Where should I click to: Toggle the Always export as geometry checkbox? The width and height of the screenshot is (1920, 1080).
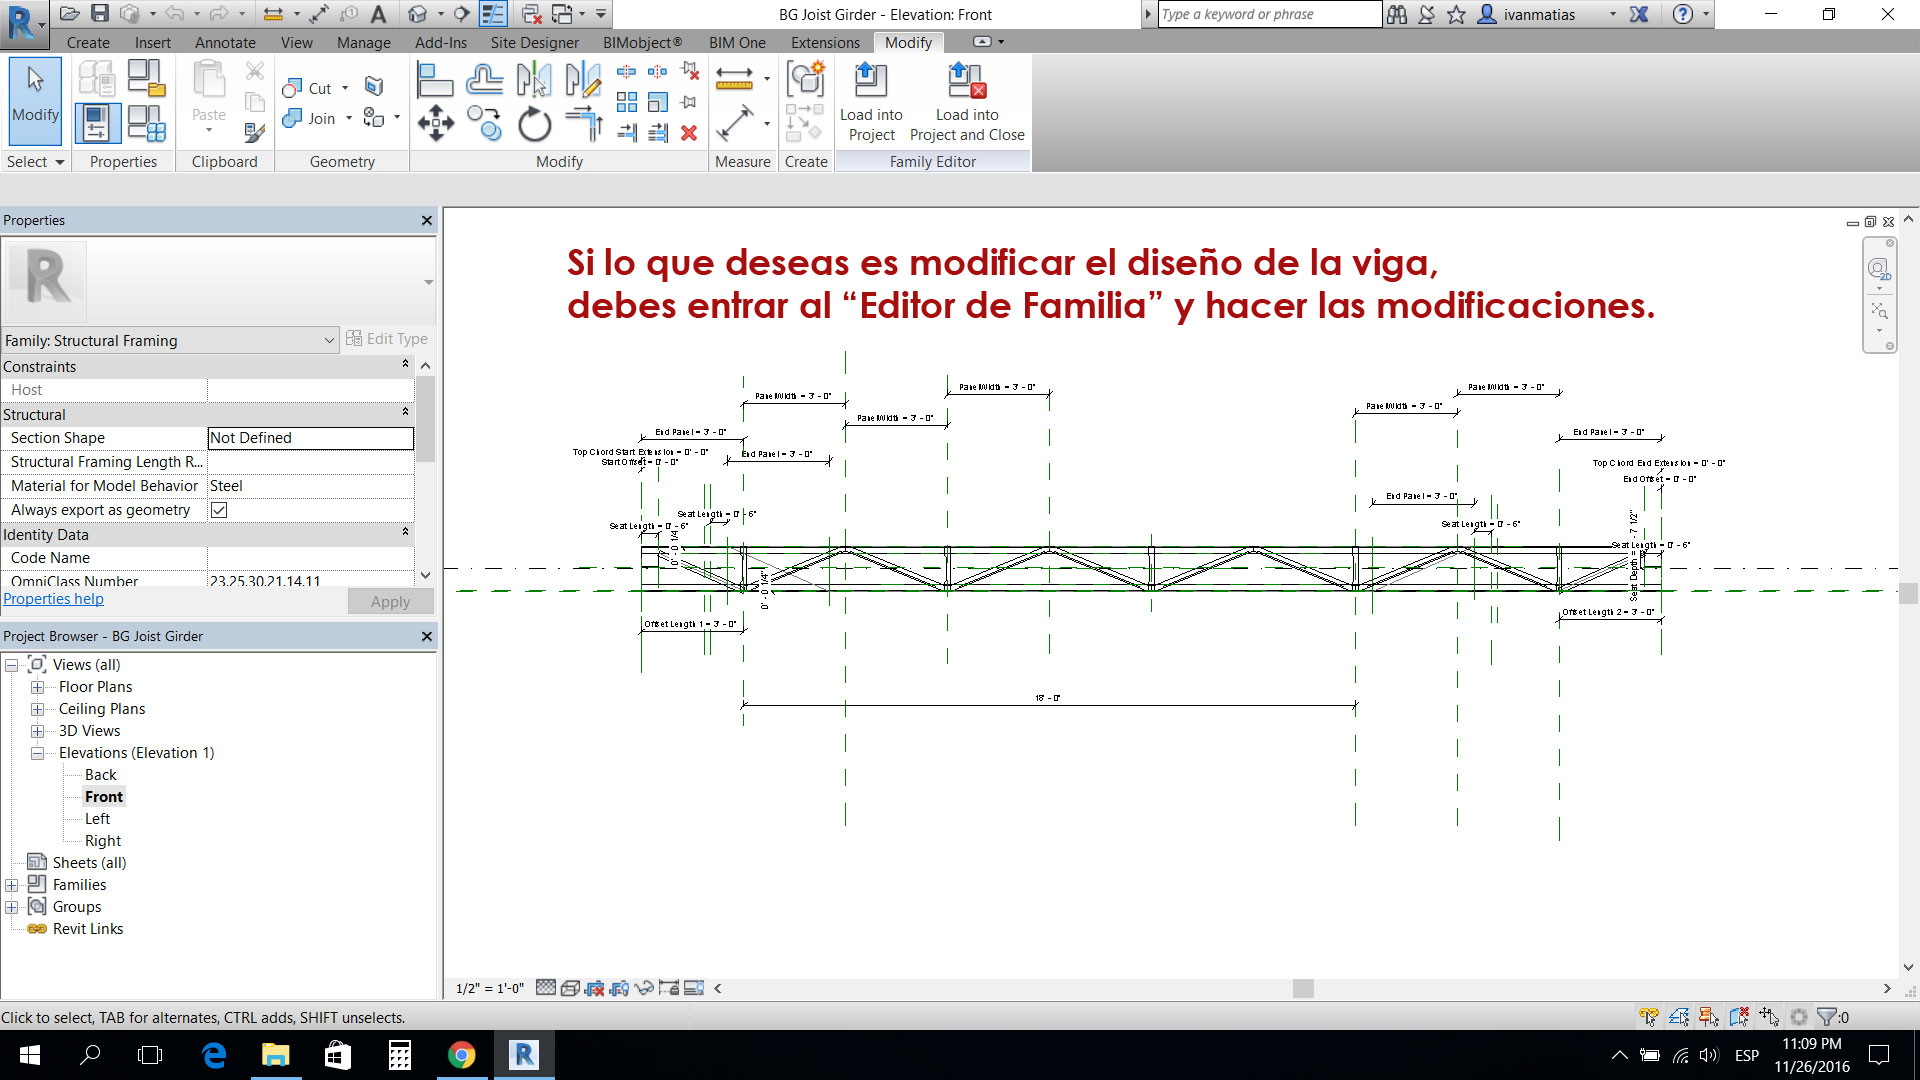coord(218,510)
